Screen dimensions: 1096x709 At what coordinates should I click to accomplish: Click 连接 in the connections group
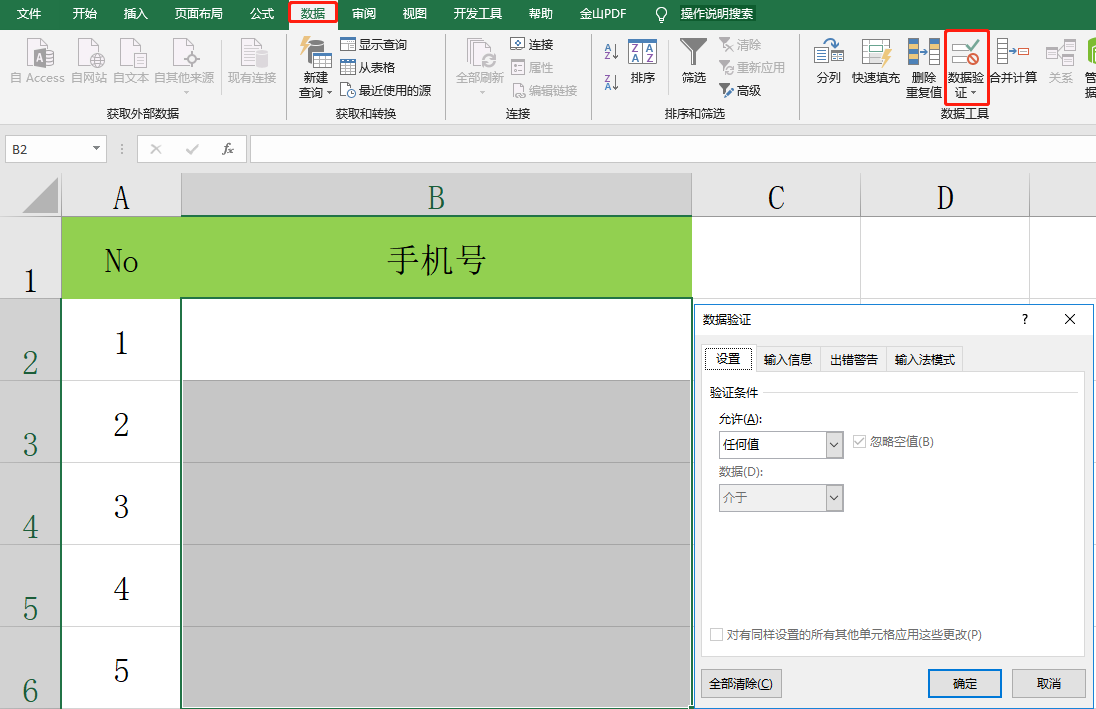click(x=532, y=44)
